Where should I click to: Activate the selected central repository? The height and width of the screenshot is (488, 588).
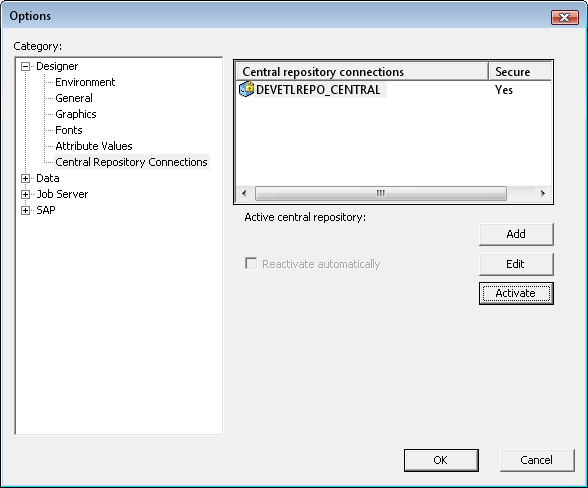(x=516, y=293)
